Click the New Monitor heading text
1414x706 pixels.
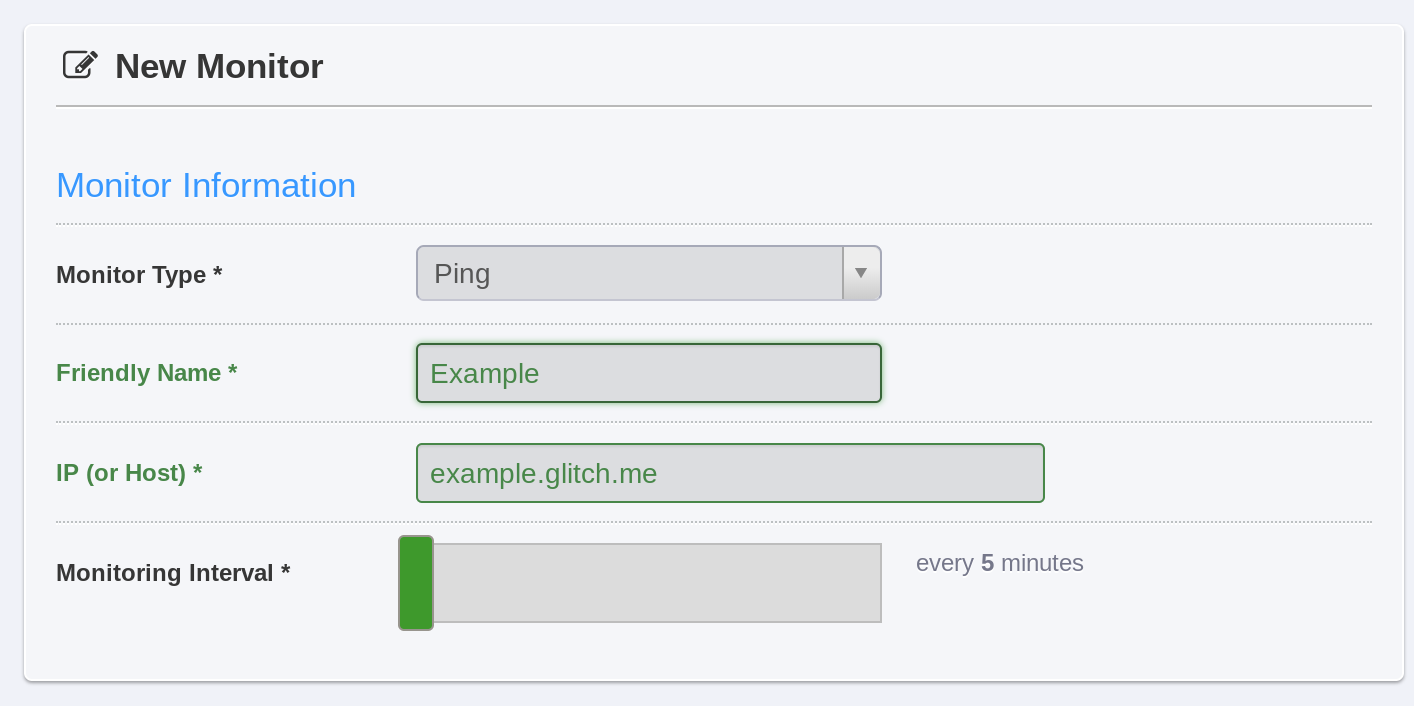(x=219, y=67)
